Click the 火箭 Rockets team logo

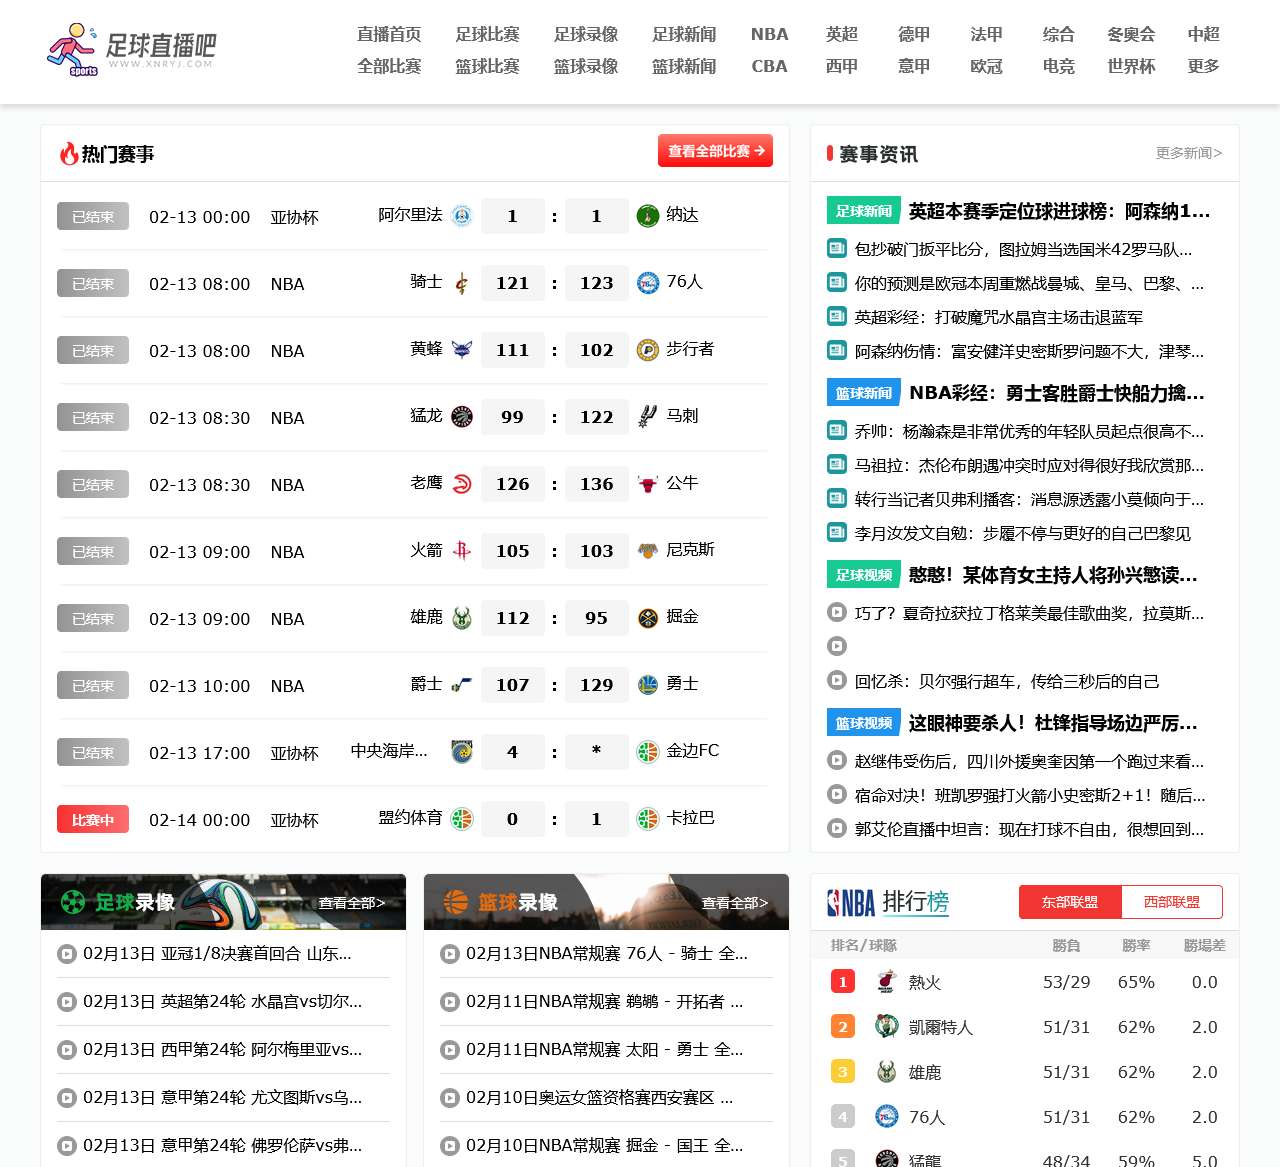point(462,551)
